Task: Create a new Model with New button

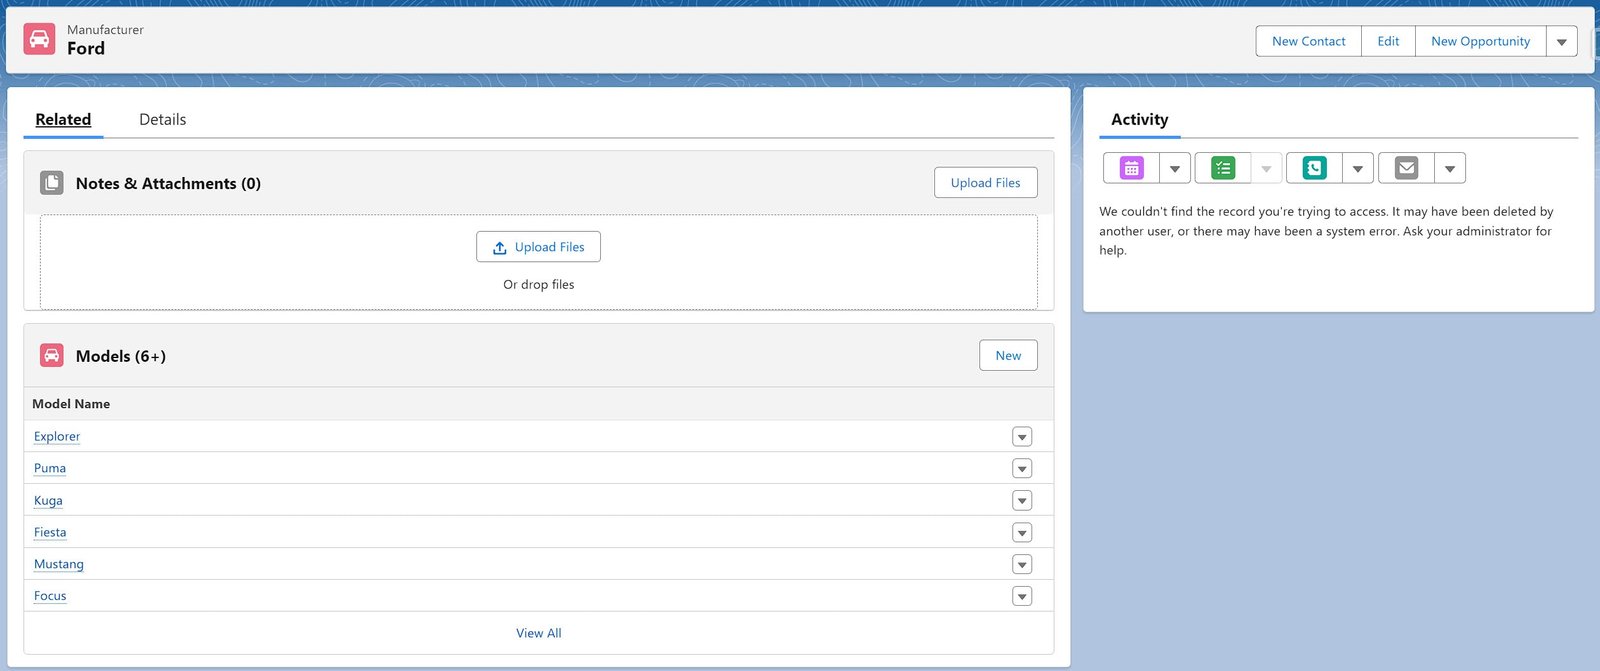Action: coord(1008,355)
